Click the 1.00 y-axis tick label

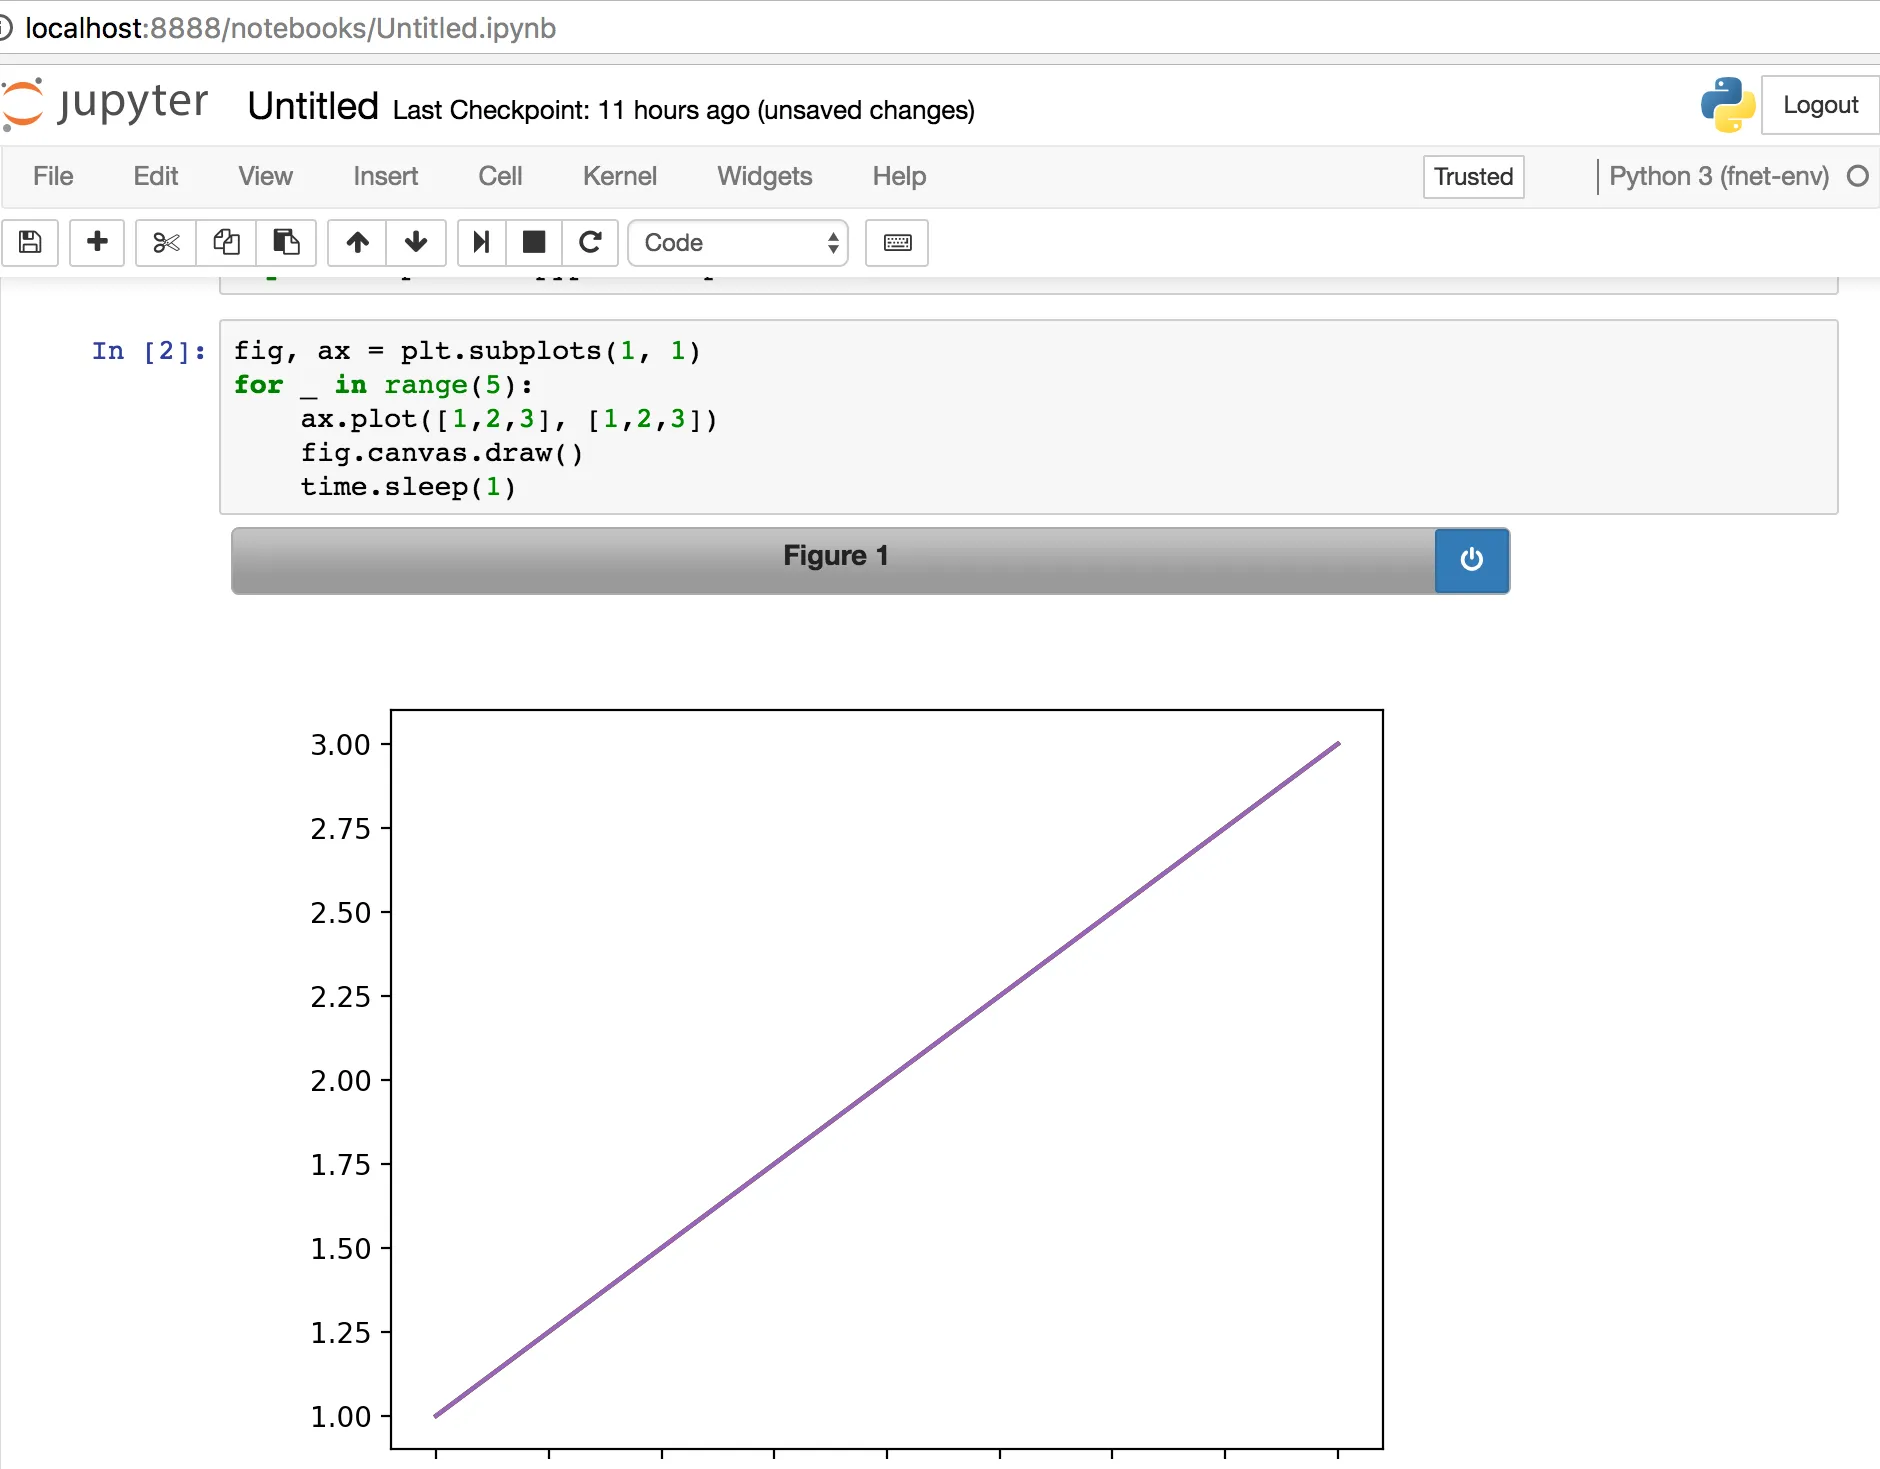pyautogui.click(x=340, y=1416)
